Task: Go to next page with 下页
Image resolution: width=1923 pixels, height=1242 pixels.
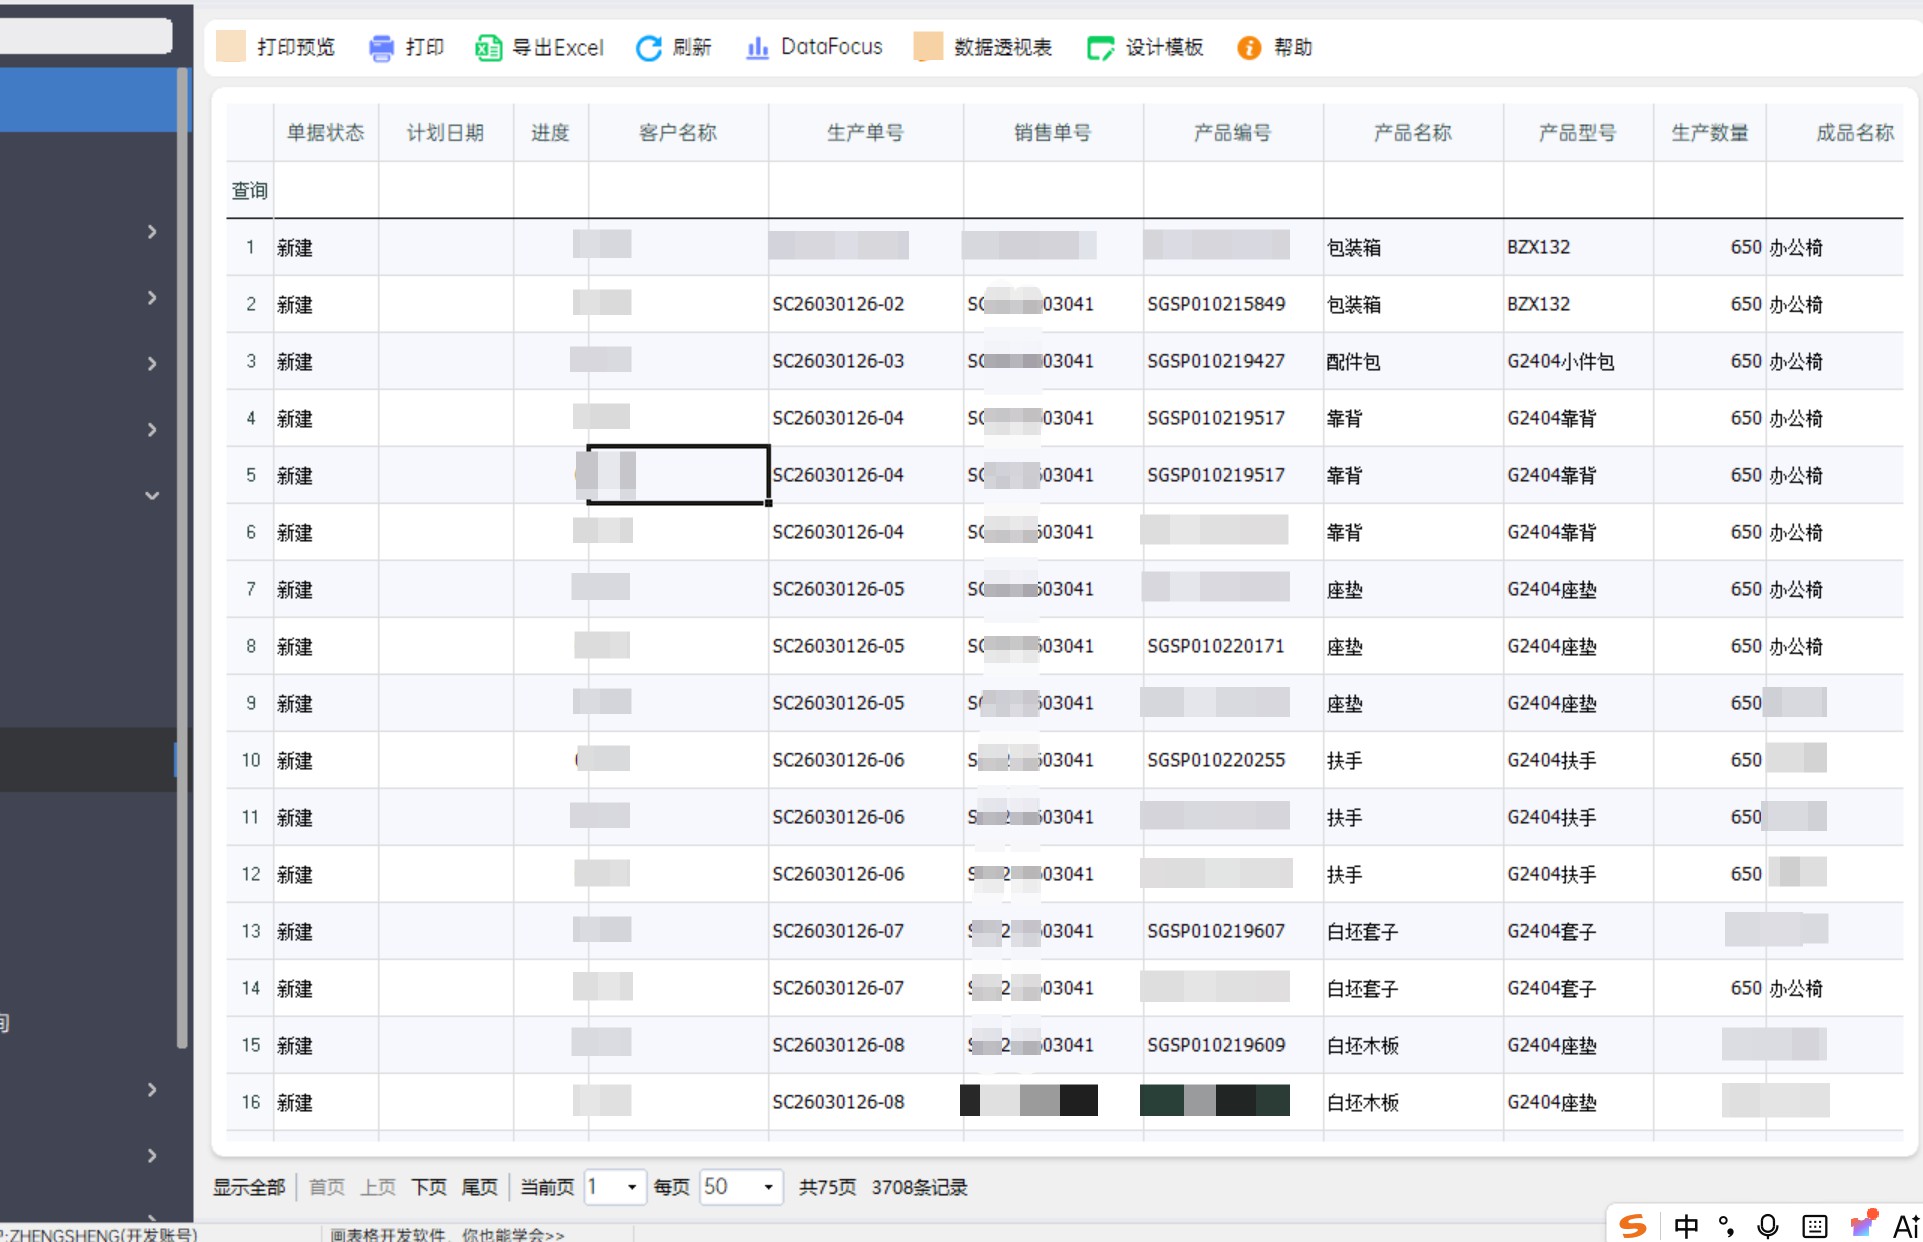Action: 428,1187
